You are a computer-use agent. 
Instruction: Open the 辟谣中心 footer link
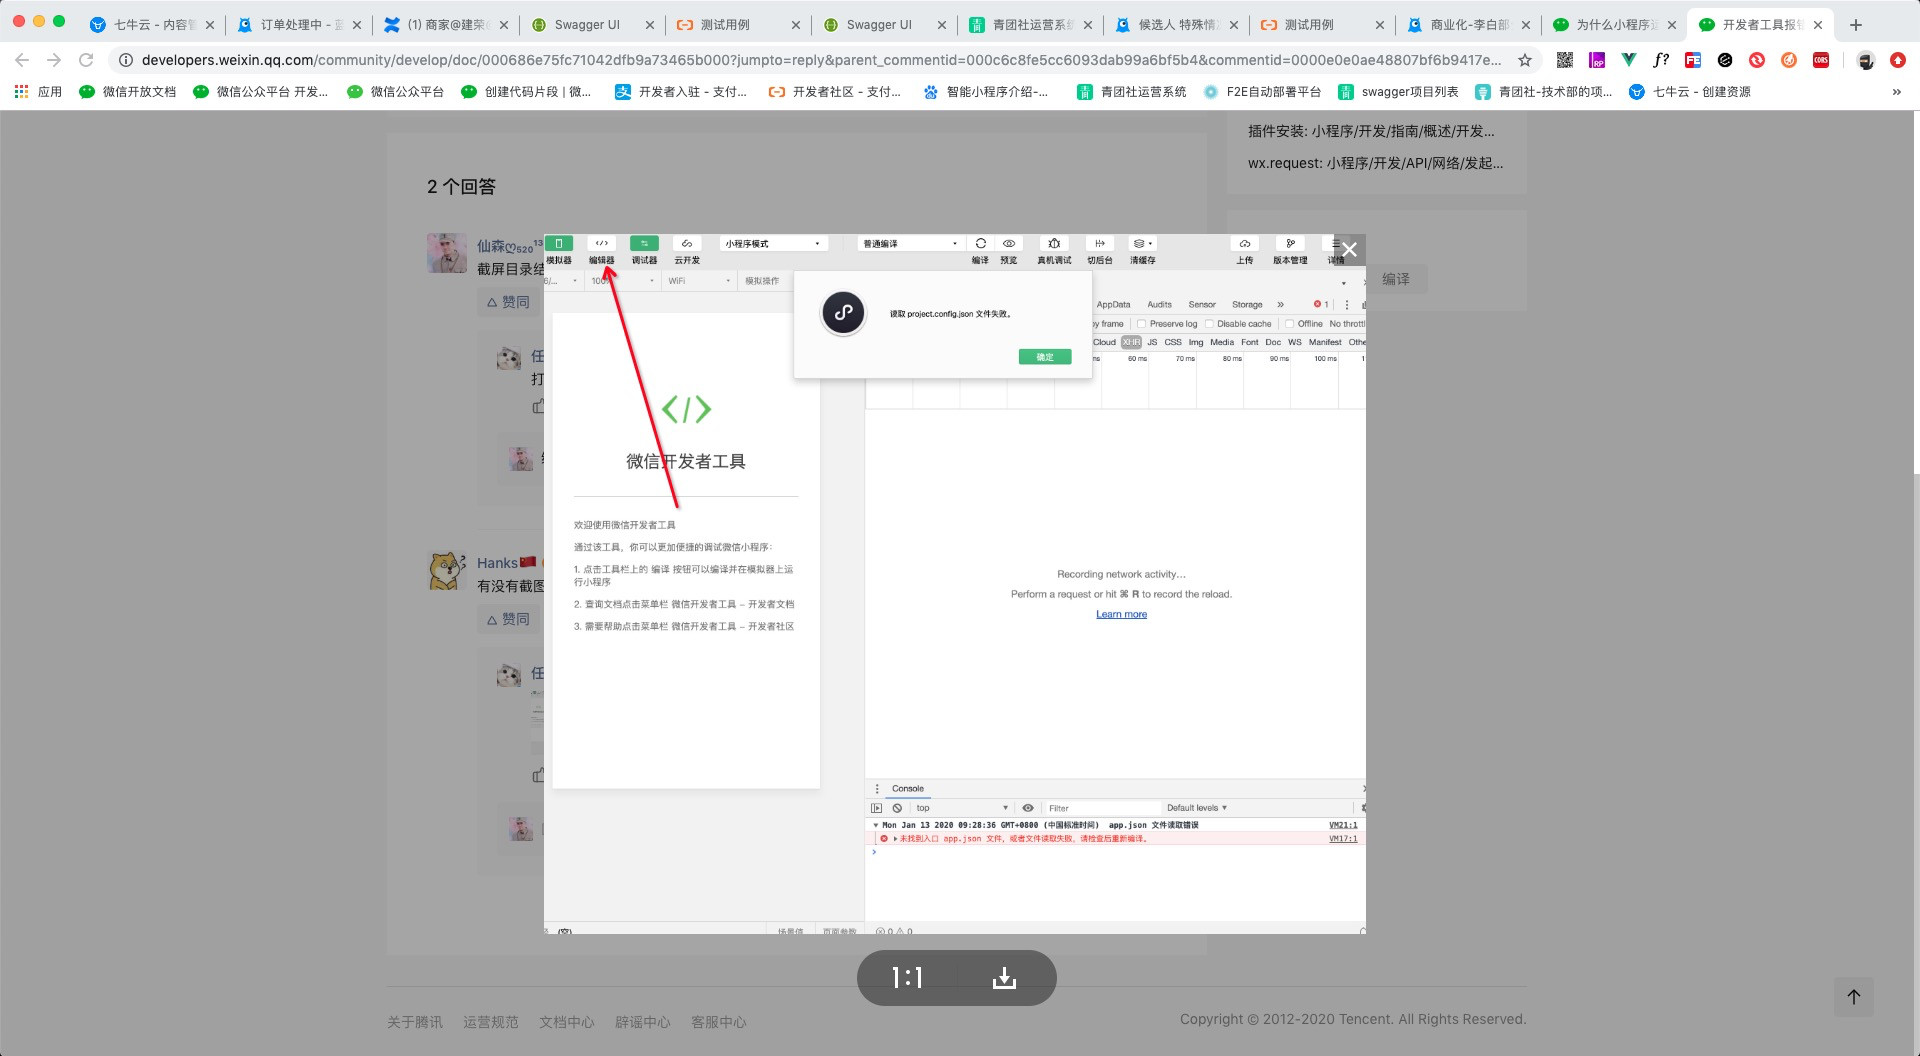point(643,1022)
